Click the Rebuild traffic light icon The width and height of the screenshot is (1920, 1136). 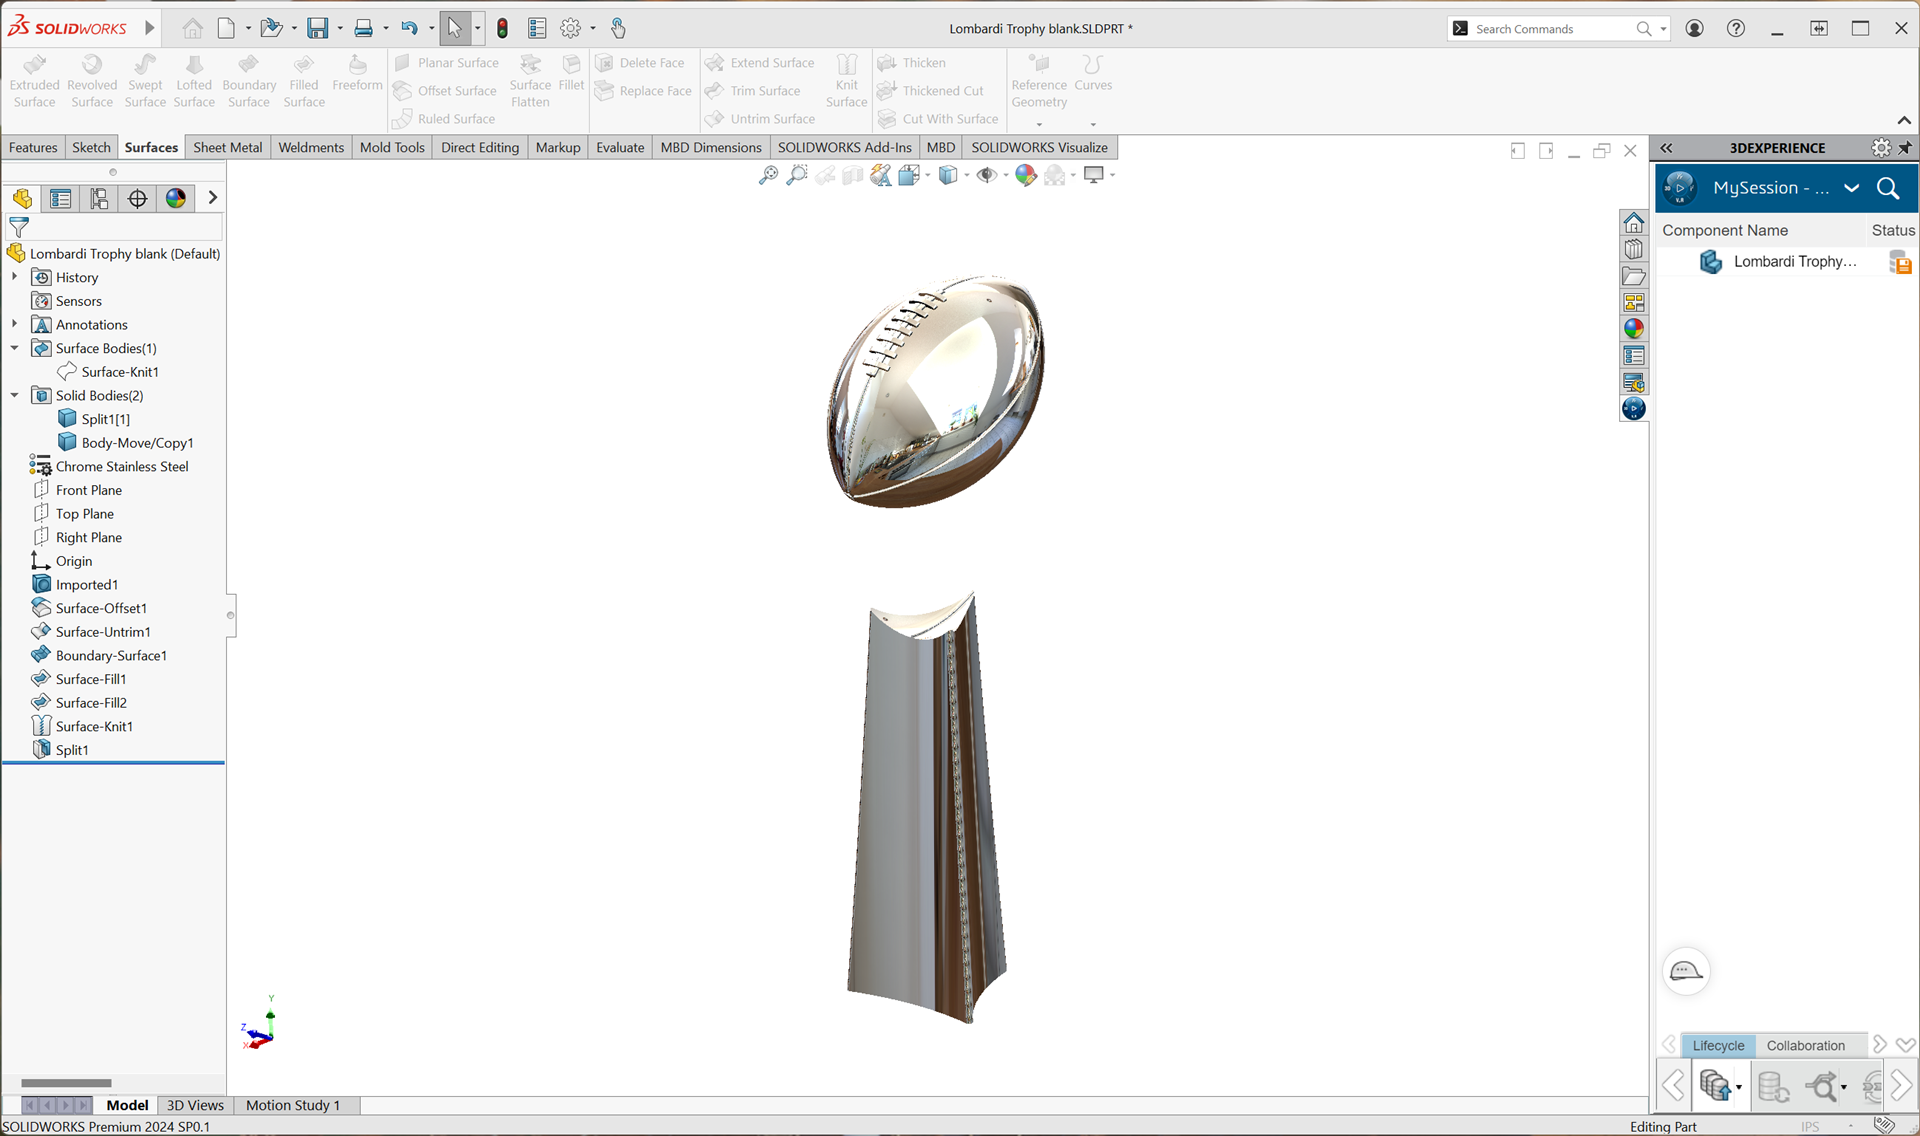(x=503, y=28)
